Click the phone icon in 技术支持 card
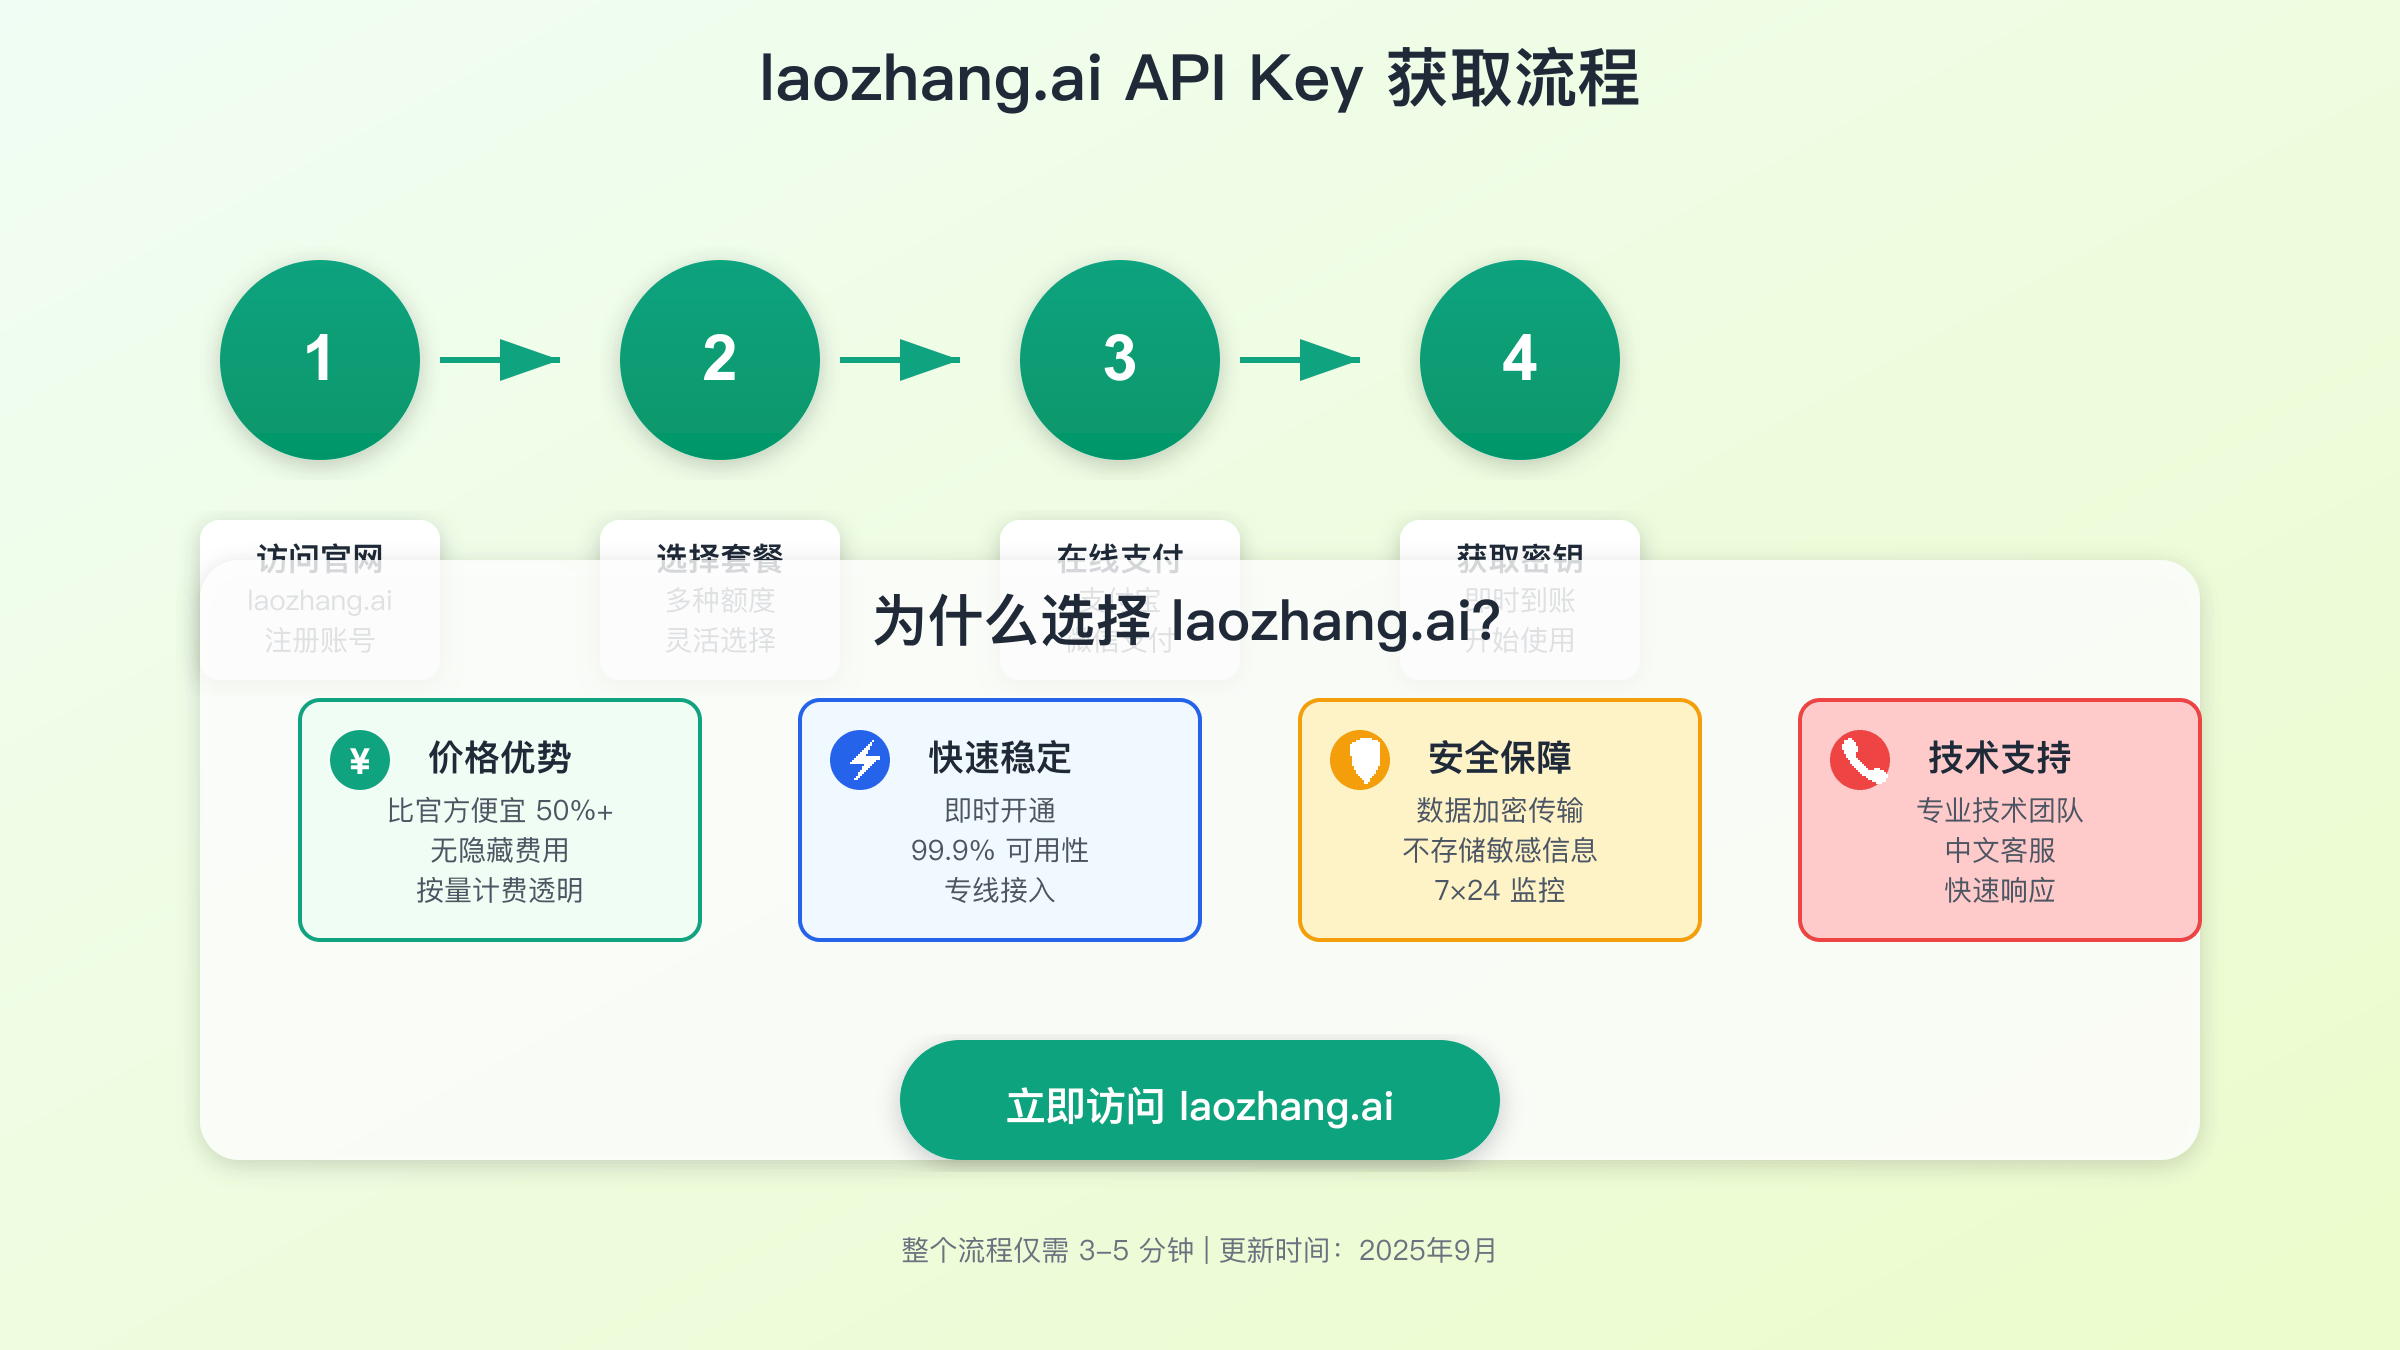Image resolution: width=2400 pixels, height=1350 pixels. 1860,760
